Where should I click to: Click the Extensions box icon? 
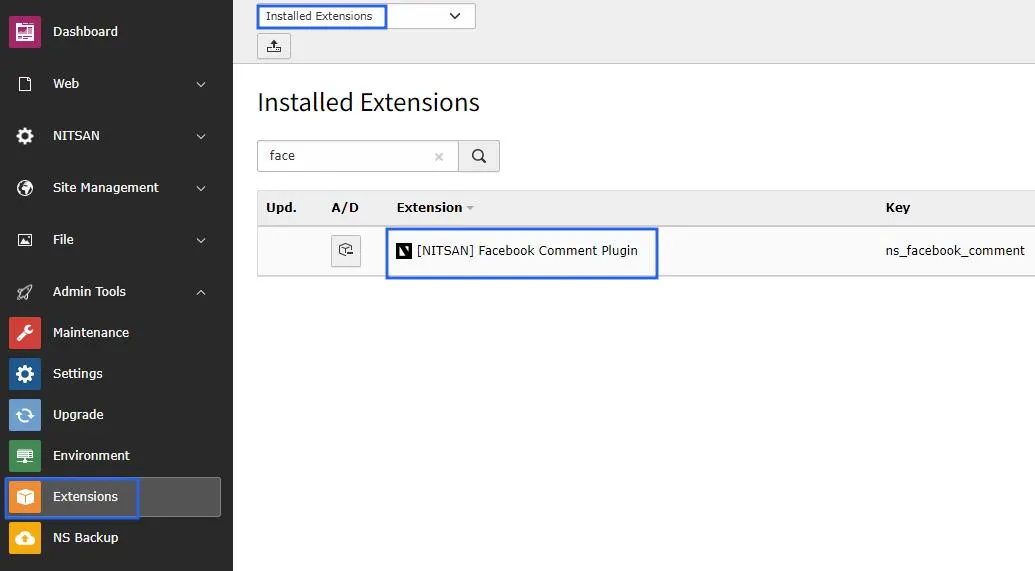tap(24, 496)
